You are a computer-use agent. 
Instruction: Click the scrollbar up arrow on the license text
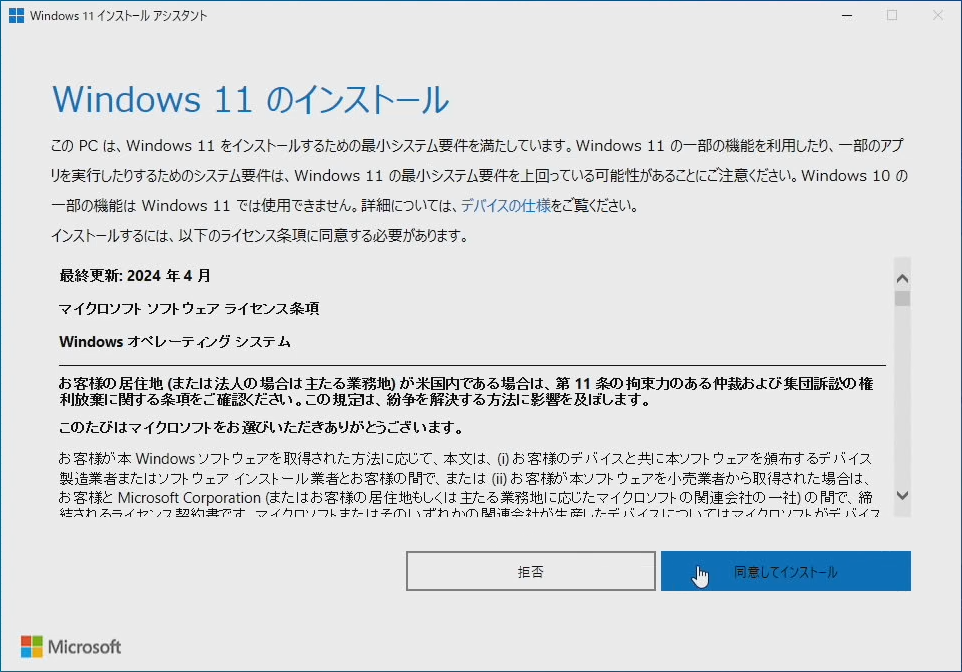coord(901,277)
